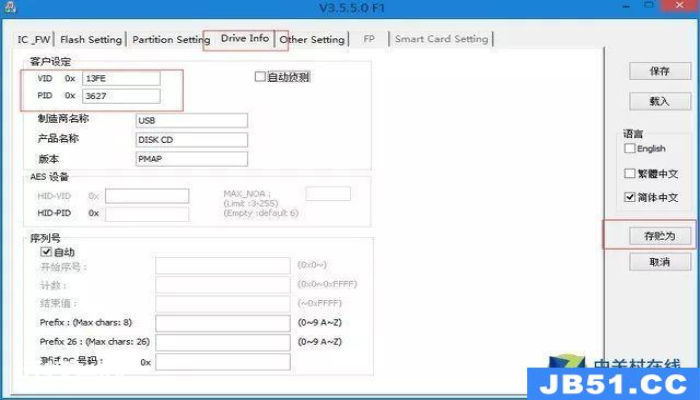Click the 结束值 input field
The image size is (700, 400).
tap(223, 304)
